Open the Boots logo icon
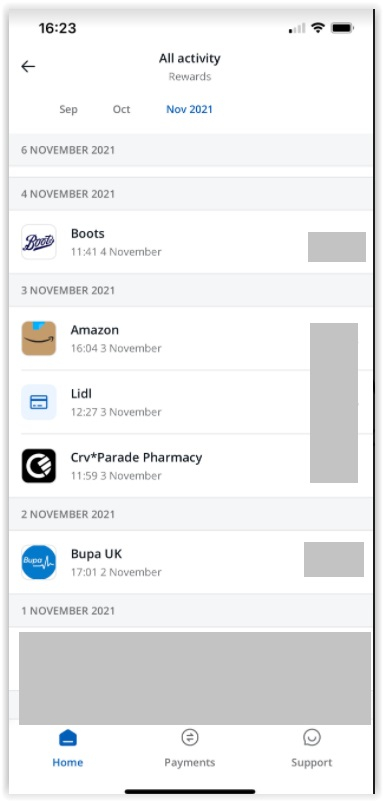Screen dimensions: 383x802 38,242
